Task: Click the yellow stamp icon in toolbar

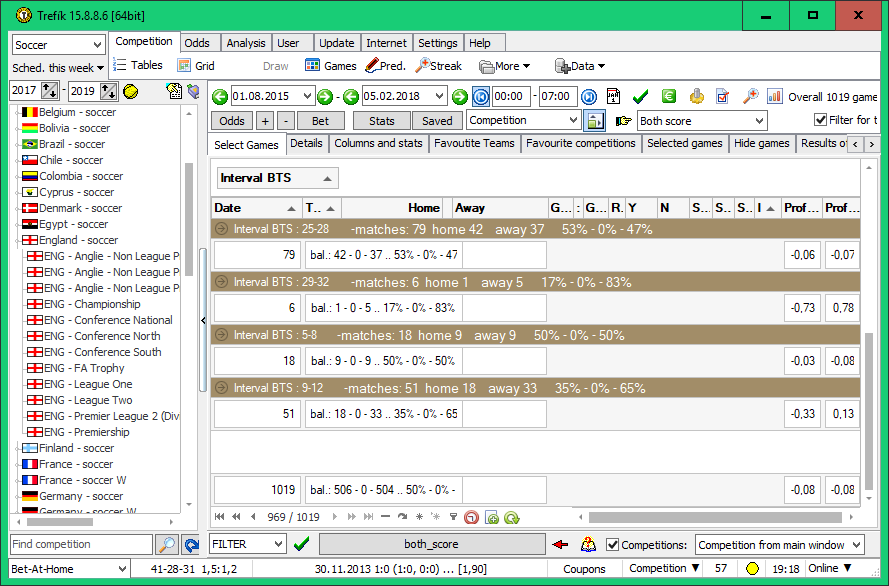Action: [697, 96]
